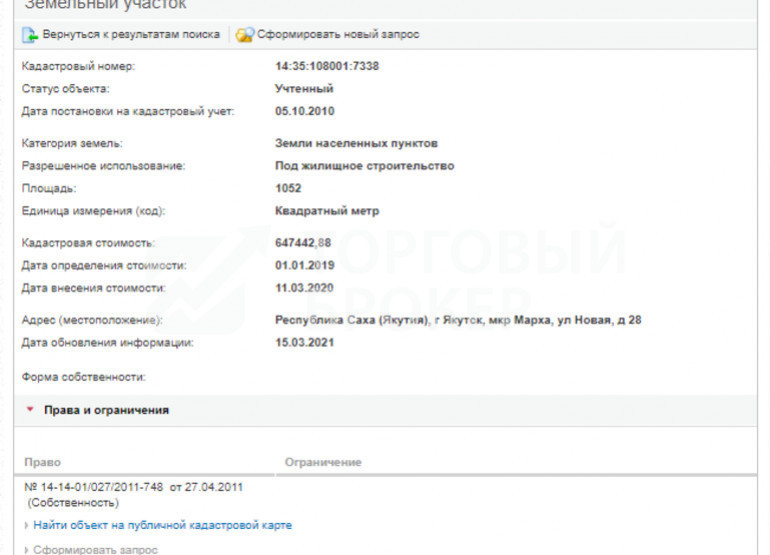The width and height of the screenshot is (770, 555).
Task: Open bottom 'Сформировать запрос' link
Action: [95, 550]
